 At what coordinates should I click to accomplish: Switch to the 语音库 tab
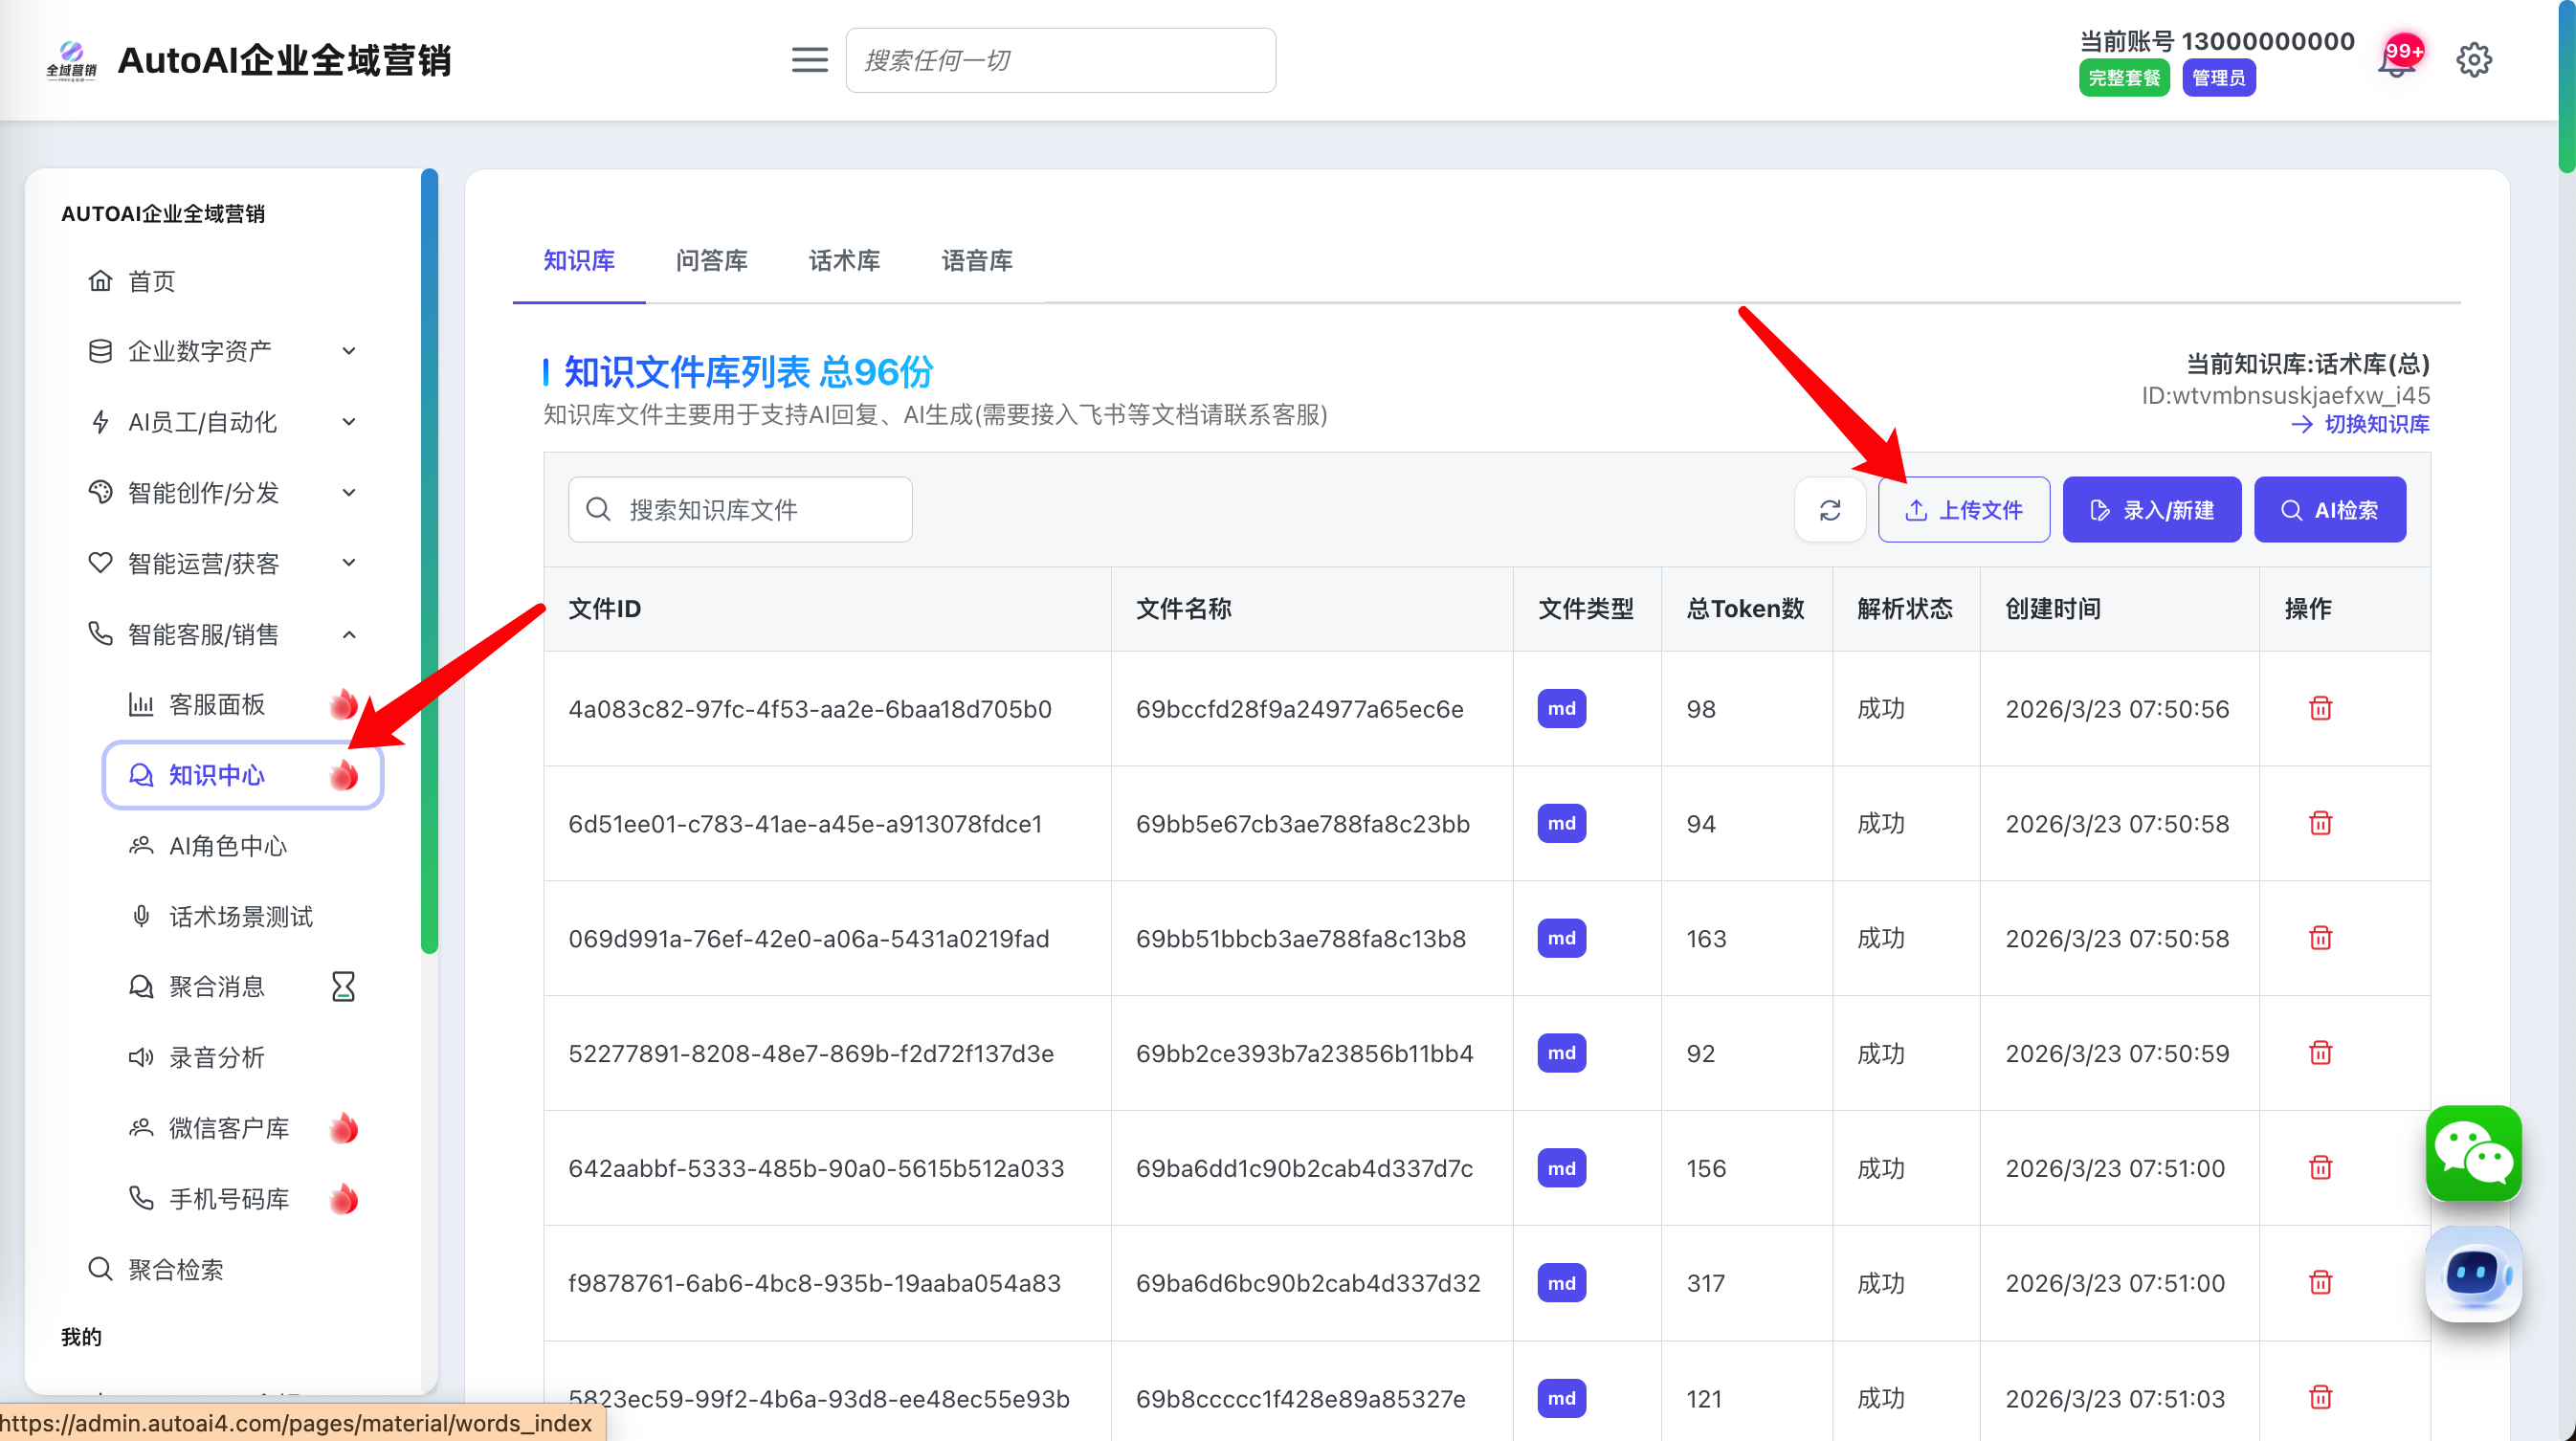pyautogui.click(x=976, y=261)
